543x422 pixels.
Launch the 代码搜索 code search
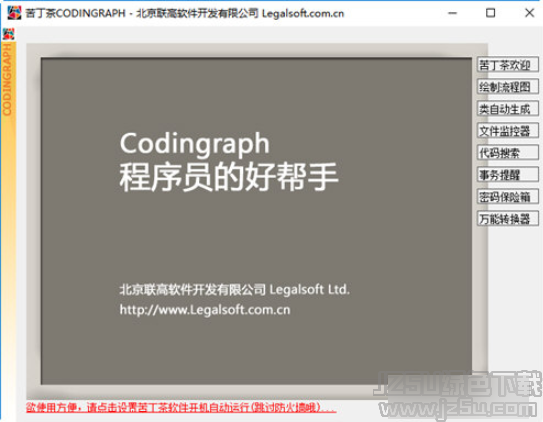pos(508,153)
